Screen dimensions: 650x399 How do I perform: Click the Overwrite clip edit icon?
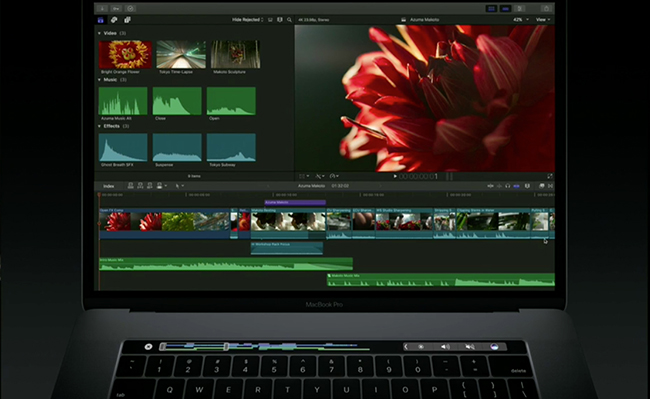click(x=160, y=186)
